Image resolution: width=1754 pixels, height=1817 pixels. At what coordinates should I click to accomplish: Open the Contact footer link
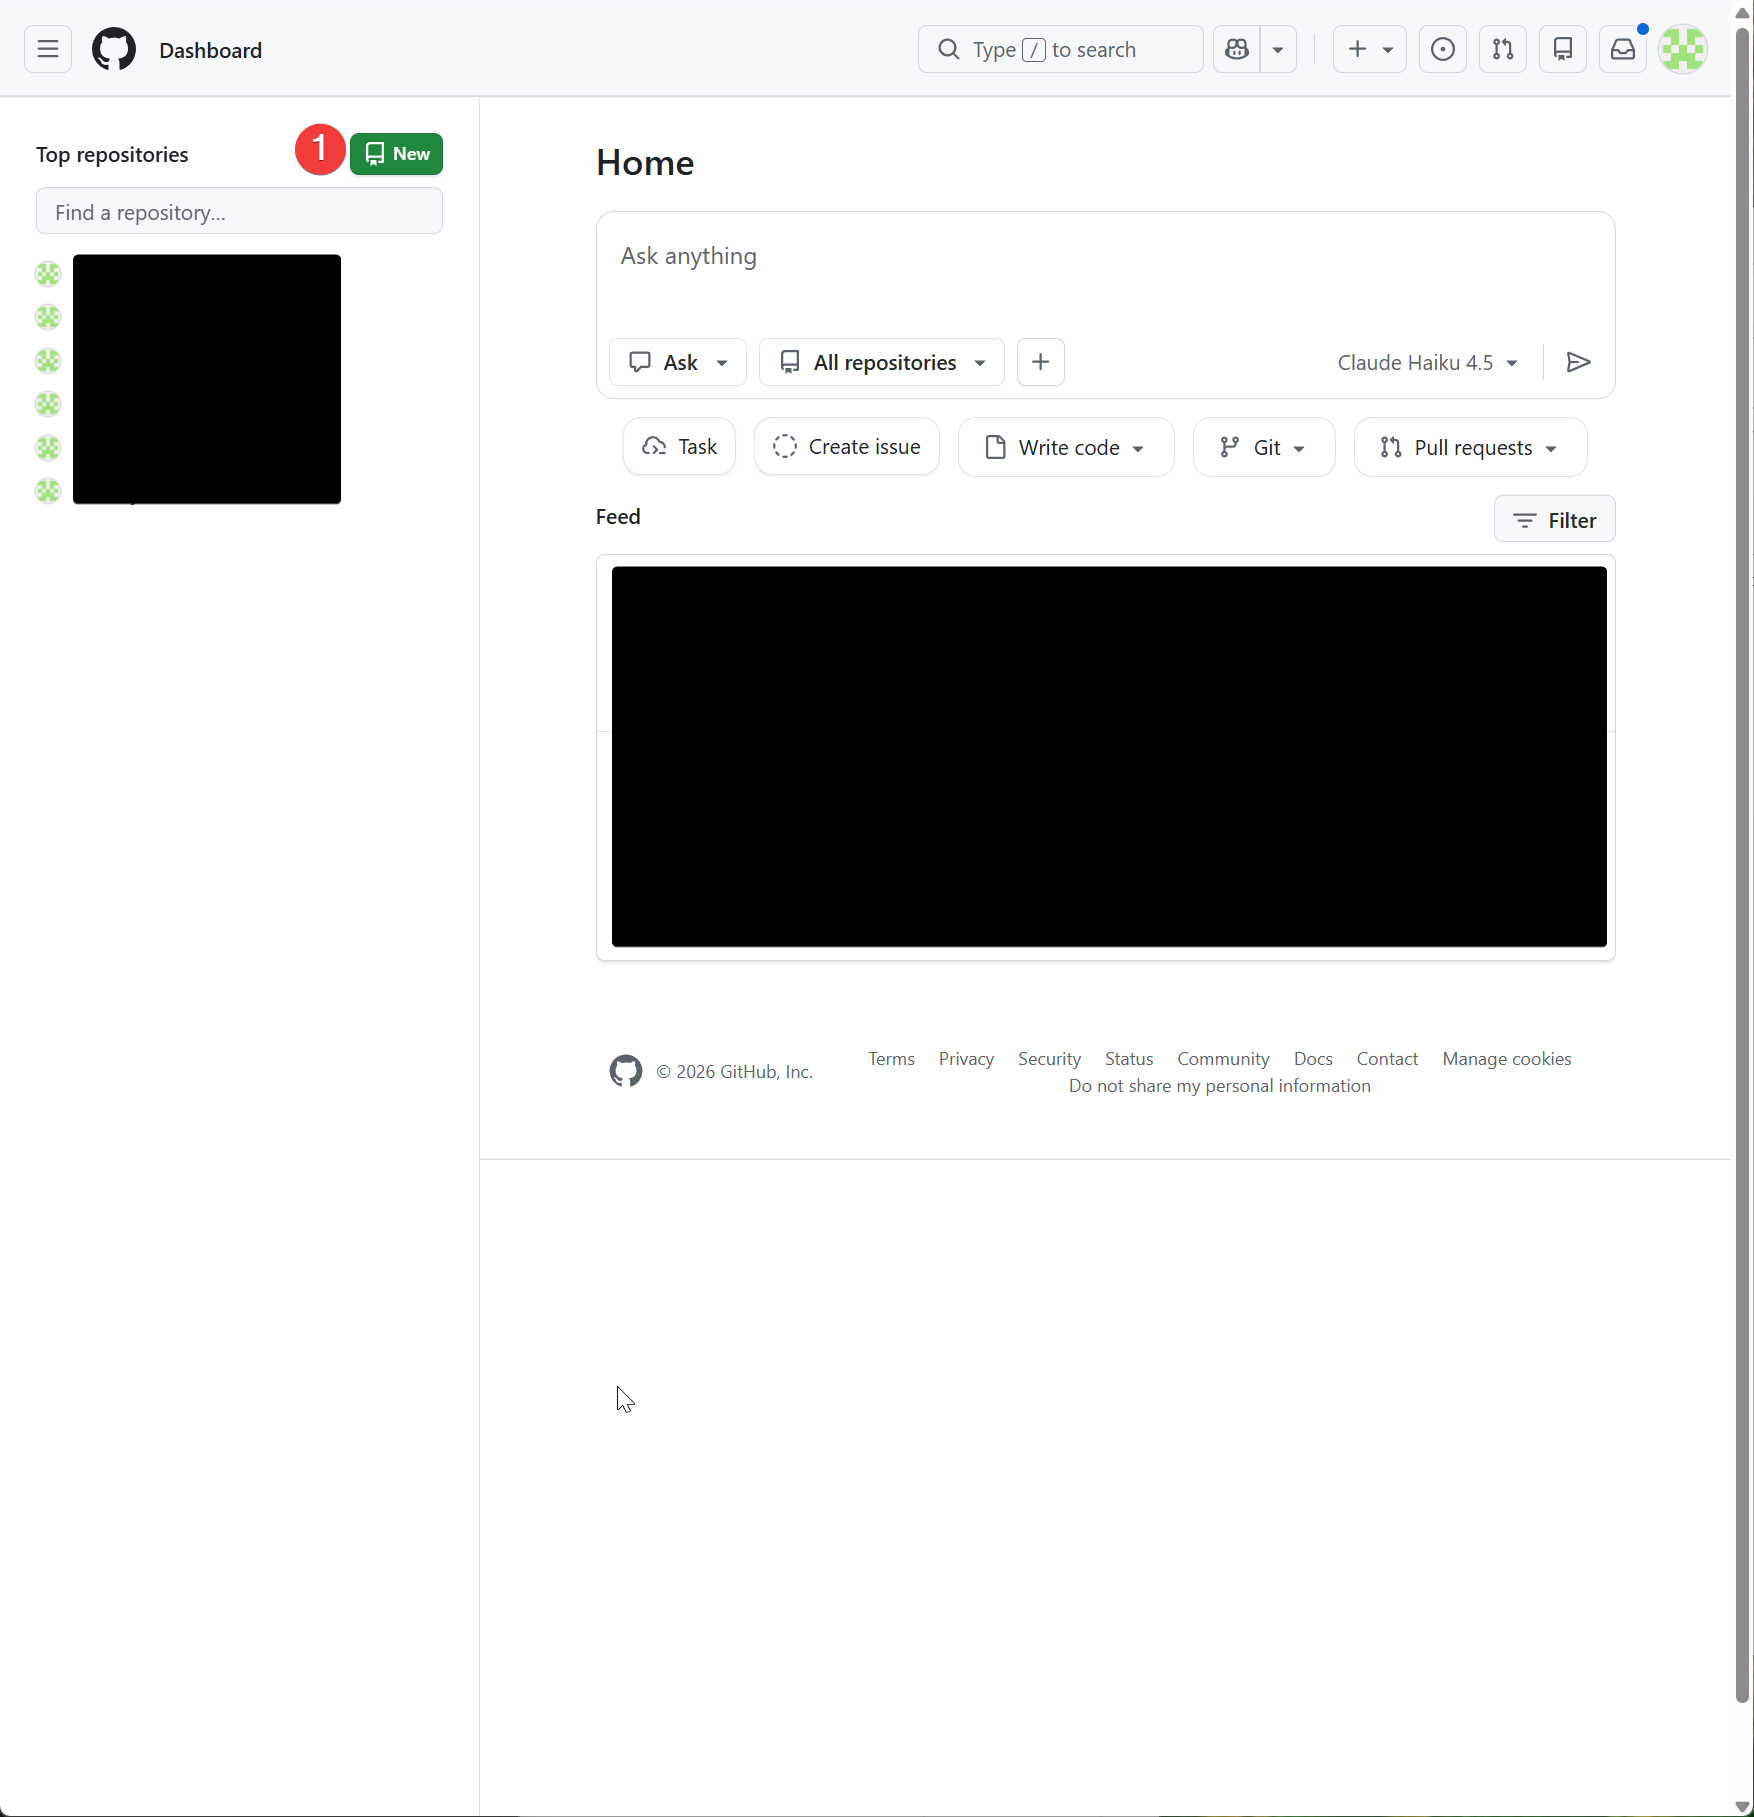pyautogui.click(x=1387, y=1058)
